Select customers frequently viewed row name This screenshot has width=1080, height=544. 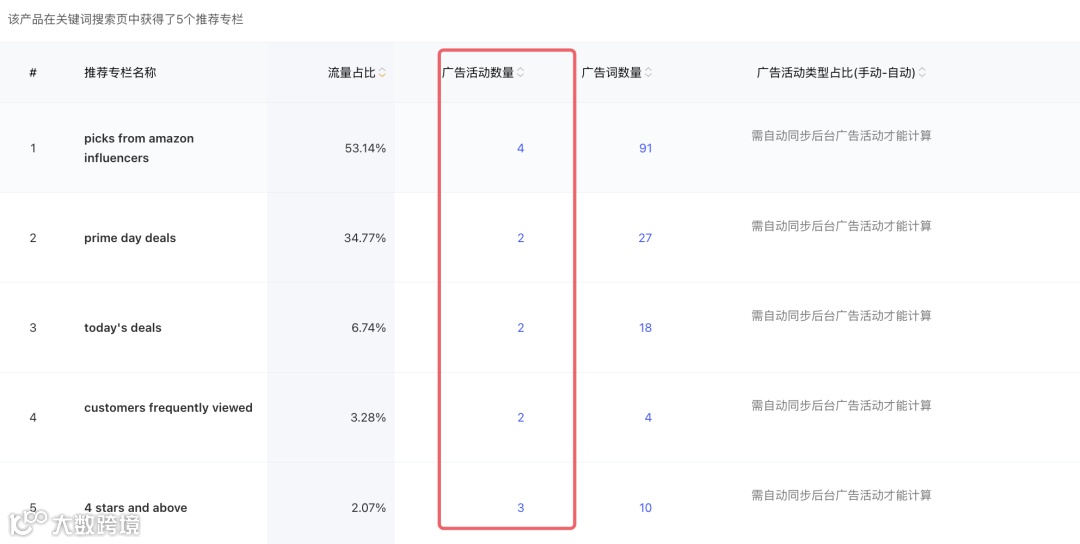pyautogui.click(x=168, y=408)
